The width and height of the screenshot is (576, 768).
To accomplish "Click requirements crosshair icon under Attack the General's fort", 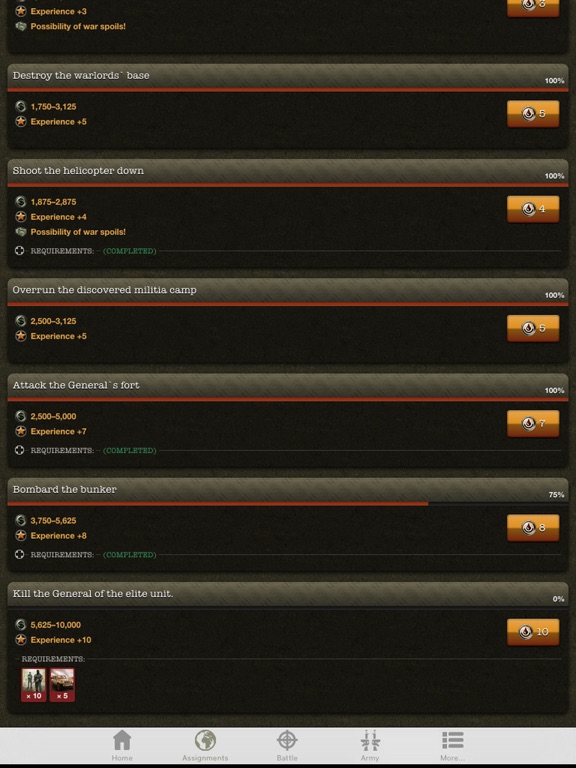I will [x=20, y=450].
